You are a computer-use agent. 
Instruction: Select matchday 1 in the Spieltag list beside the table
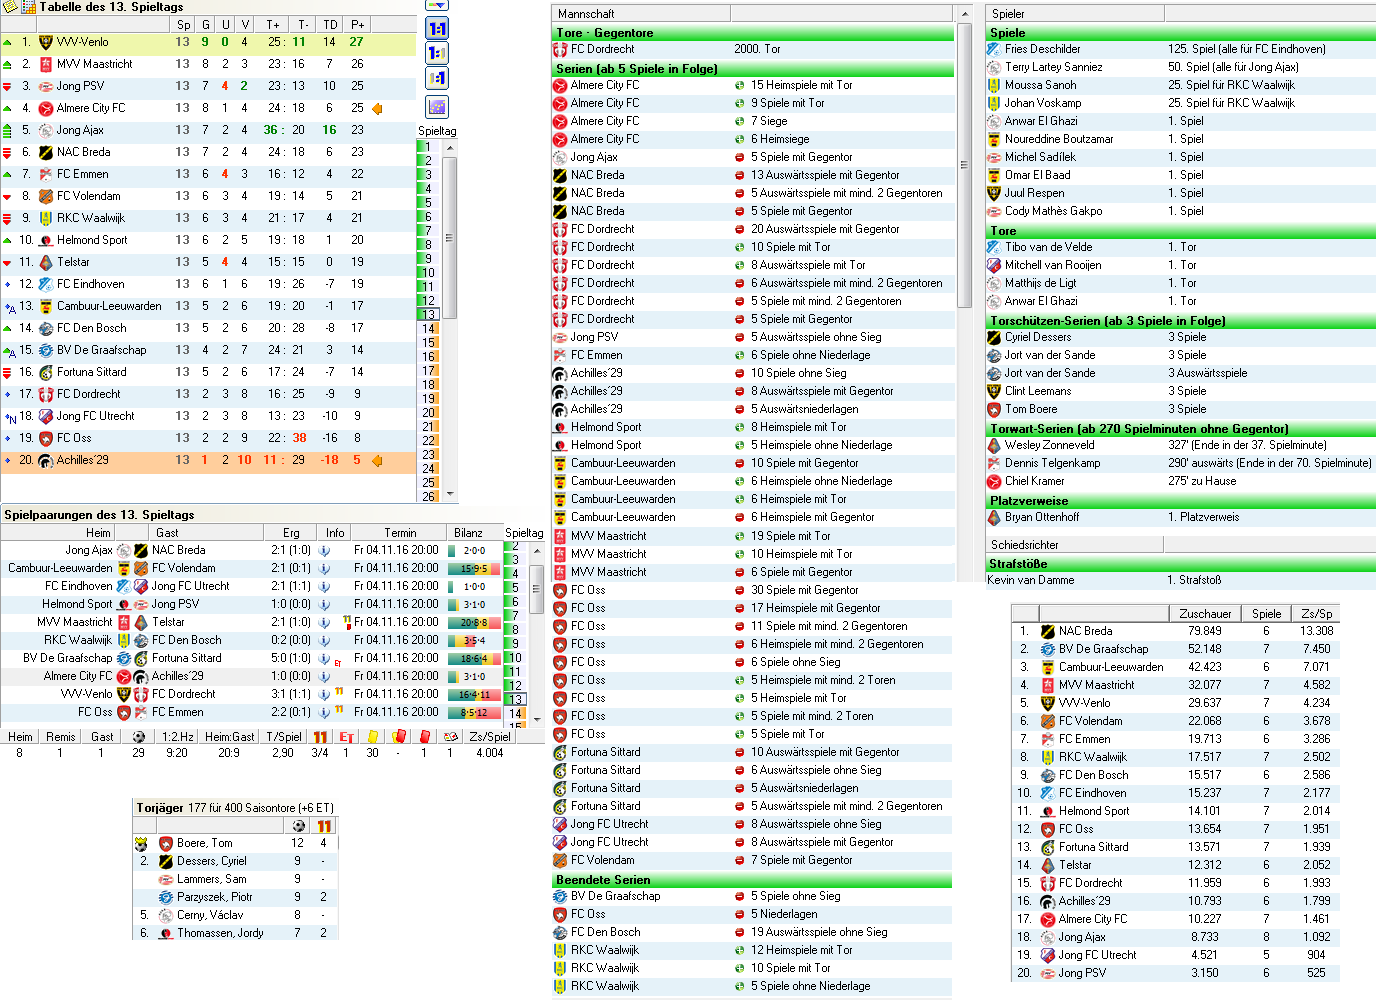(x=428, y=146)
